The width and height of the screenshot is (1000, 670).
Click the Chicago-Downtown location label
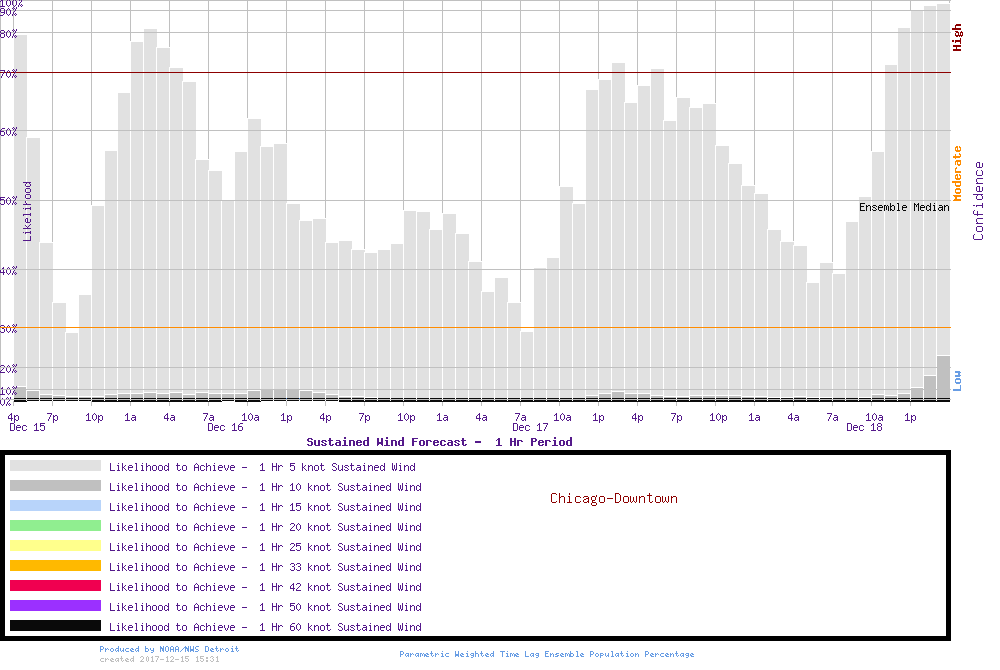[613, 498]
